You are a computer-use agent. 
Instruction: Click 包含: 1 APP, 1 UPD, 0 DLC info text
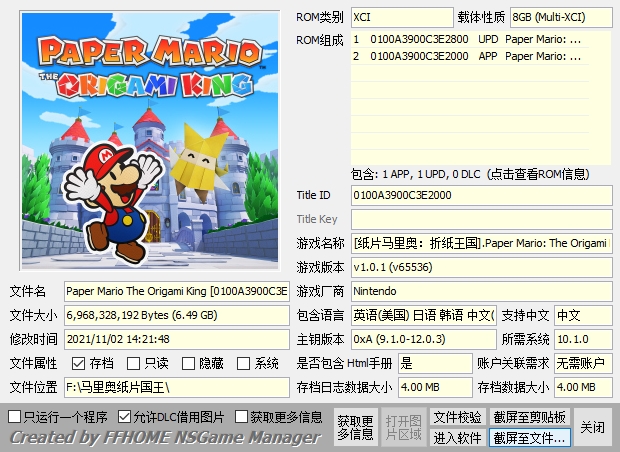[470, 174]
